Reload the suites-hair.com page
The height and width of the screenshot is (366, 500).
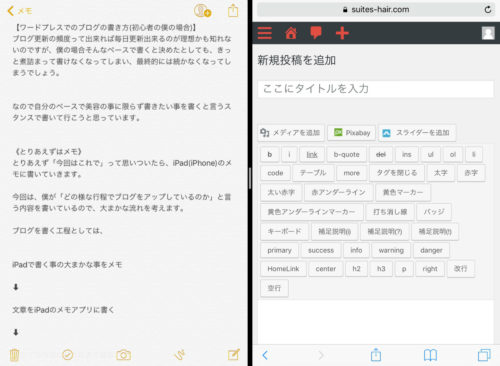488,10
